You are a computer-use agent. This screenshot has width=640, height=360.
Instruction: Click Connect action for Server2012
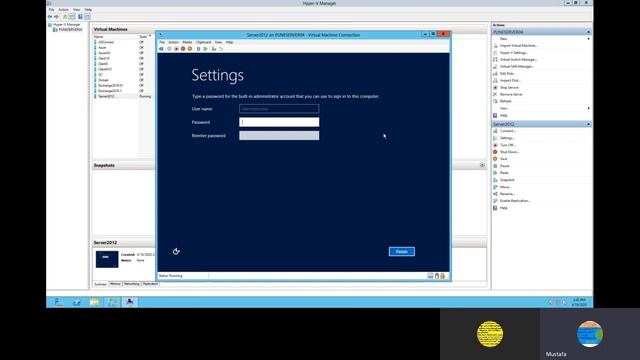(508, 131)
